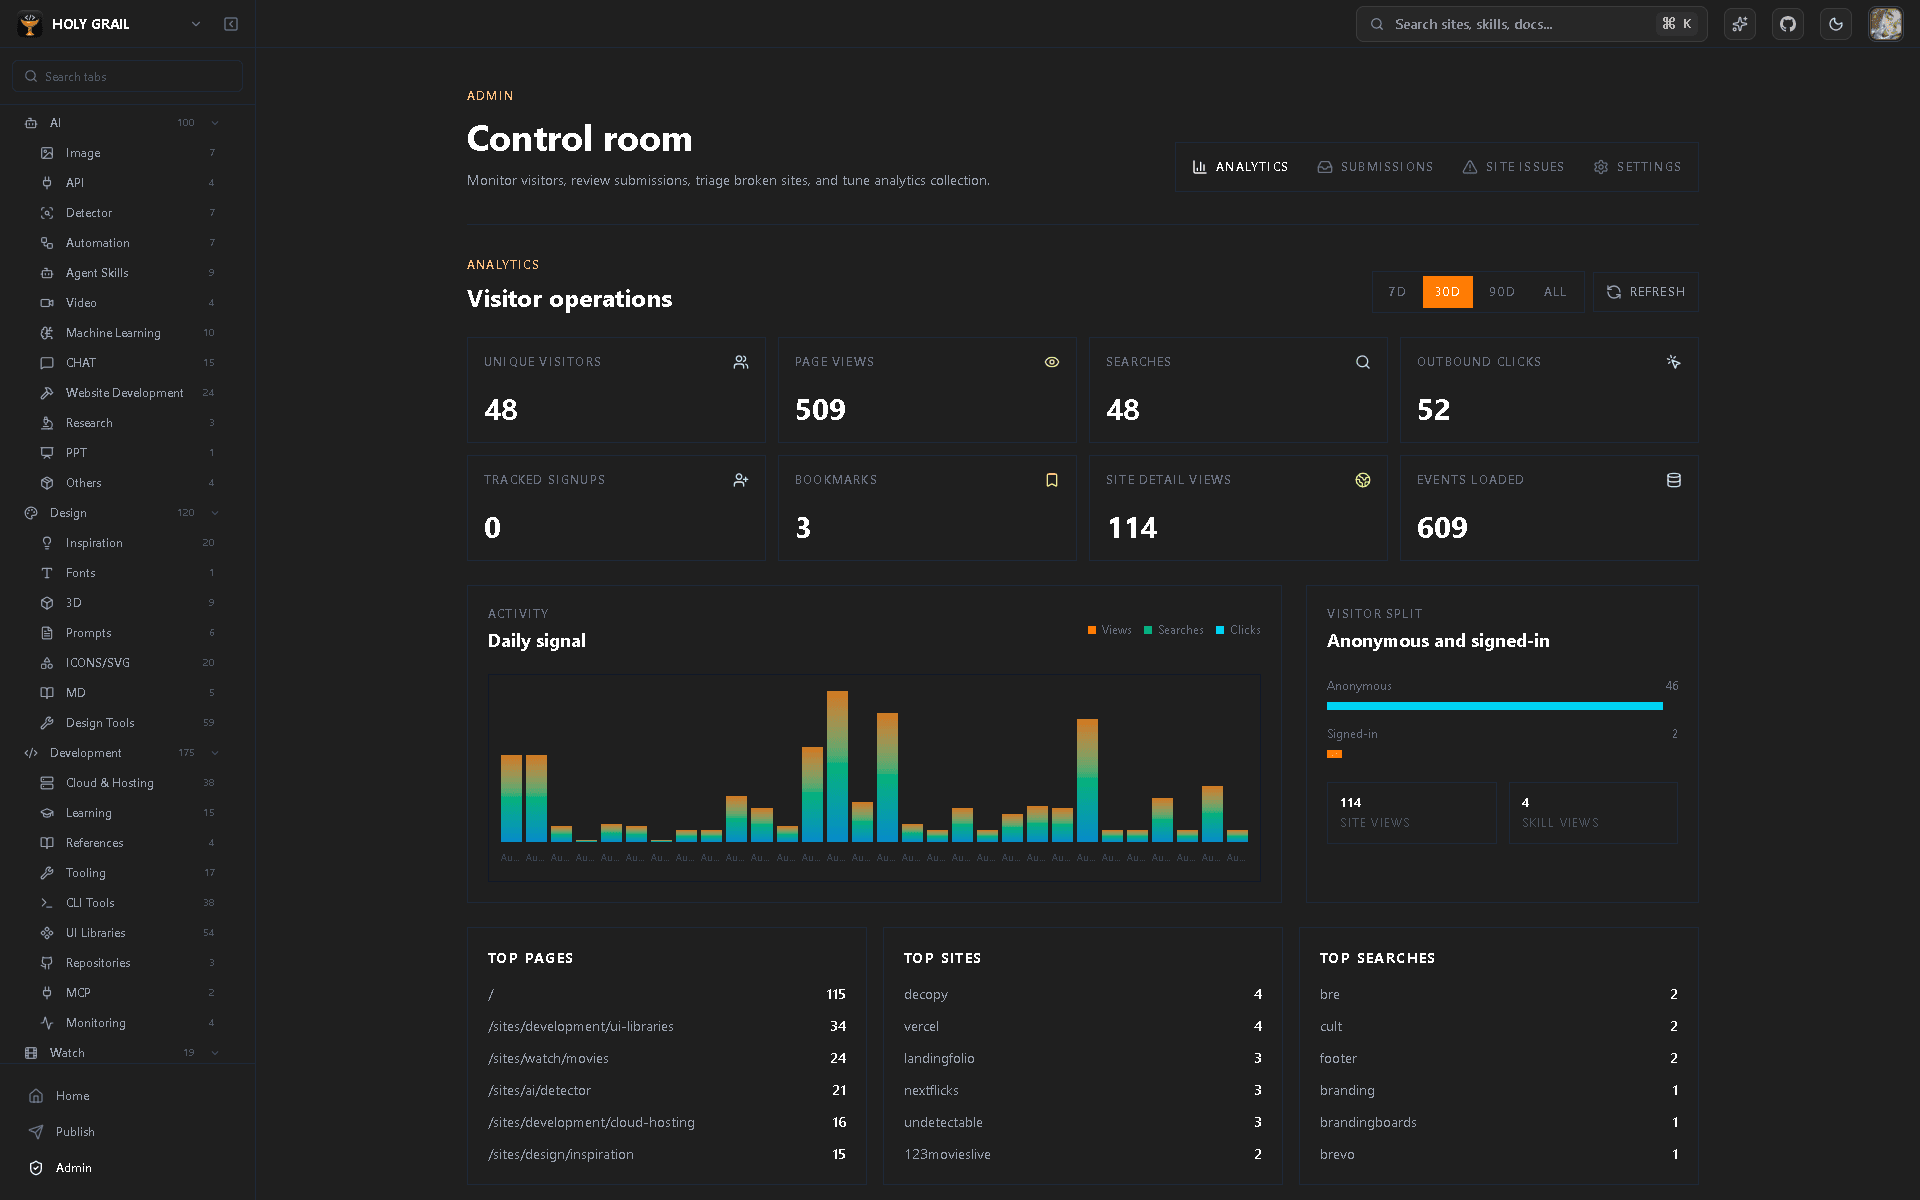Select the 30D time range
The width and height of the screenshot is (1920, 1200).
1447,292
